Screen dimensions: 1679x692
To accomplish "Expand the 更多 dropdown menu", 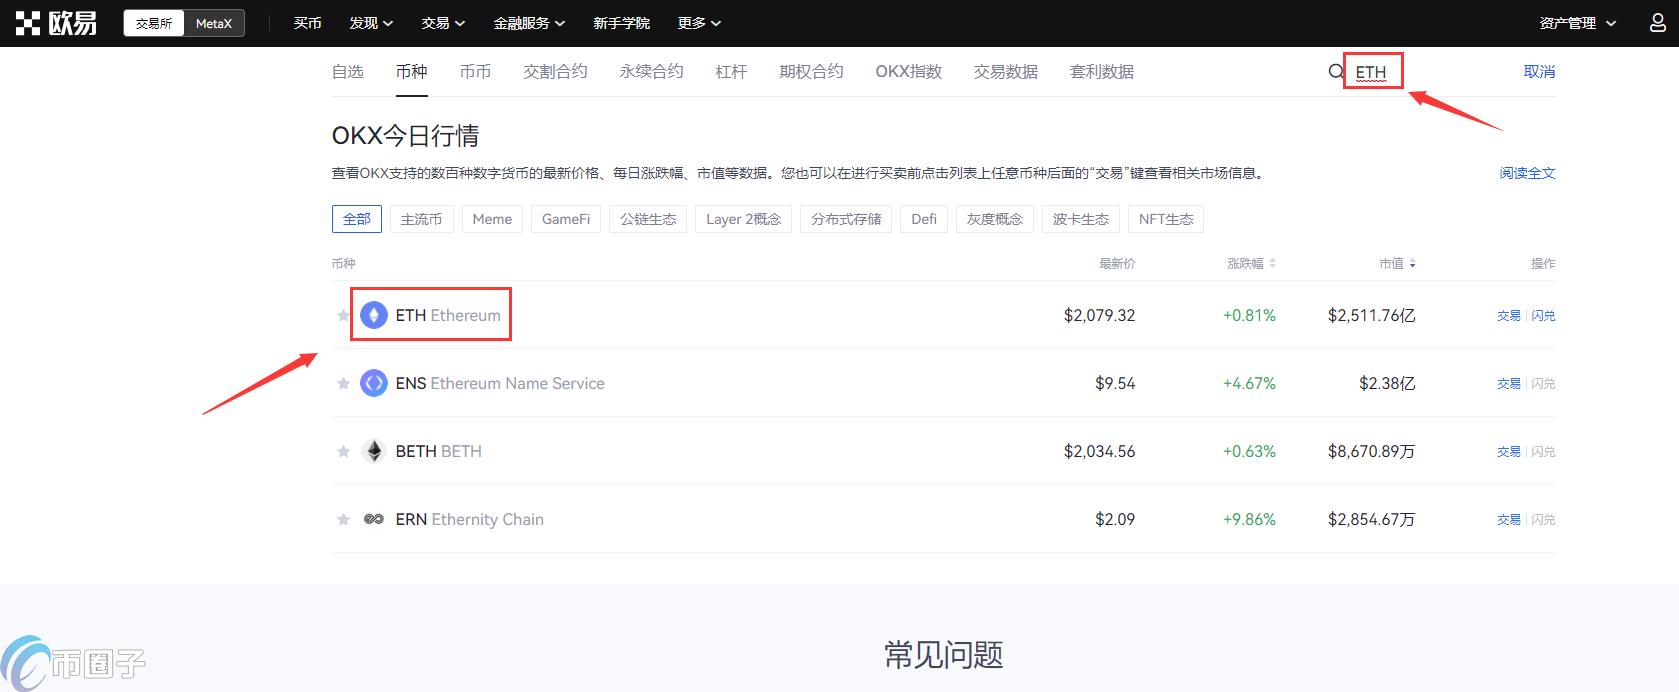I will click(x=699, y=23).
